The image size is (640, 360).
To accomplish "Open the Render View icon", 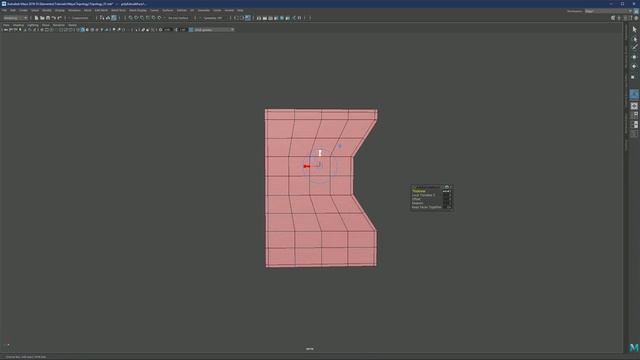I will [259, 18].
